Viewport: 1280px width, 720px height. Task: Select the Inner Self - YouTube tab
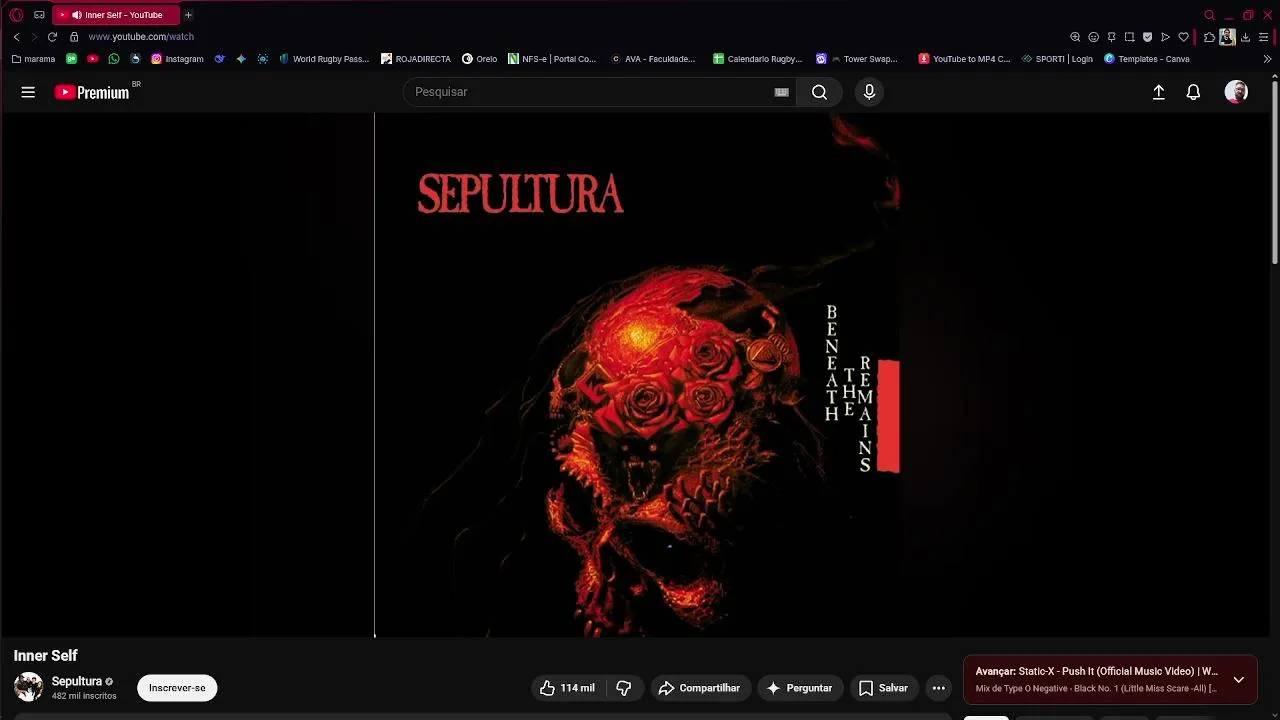click(x=115, y=15)
